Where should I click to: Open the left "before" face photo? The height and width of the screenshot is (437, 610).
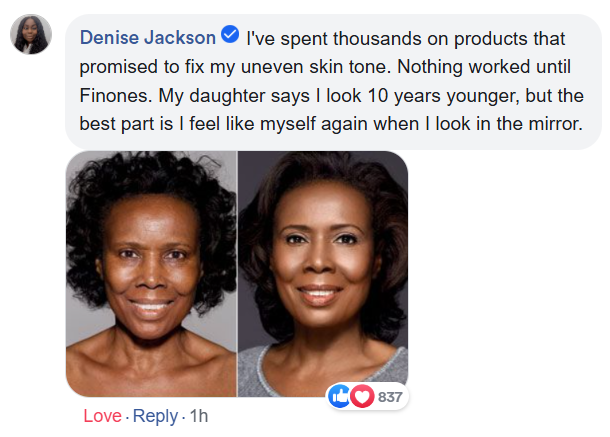tap(151, 274)
